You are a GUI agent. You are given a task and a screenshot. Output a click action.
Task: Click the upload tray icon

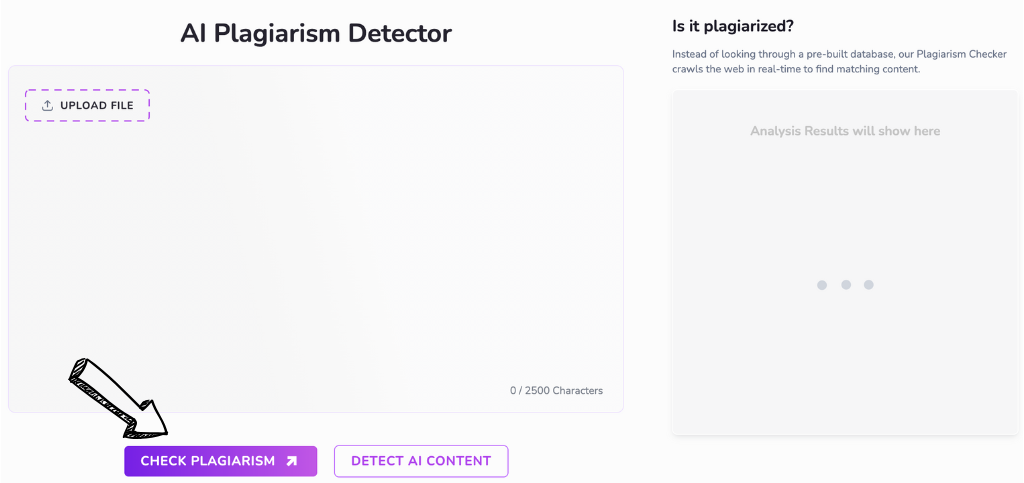pos(47,106)
